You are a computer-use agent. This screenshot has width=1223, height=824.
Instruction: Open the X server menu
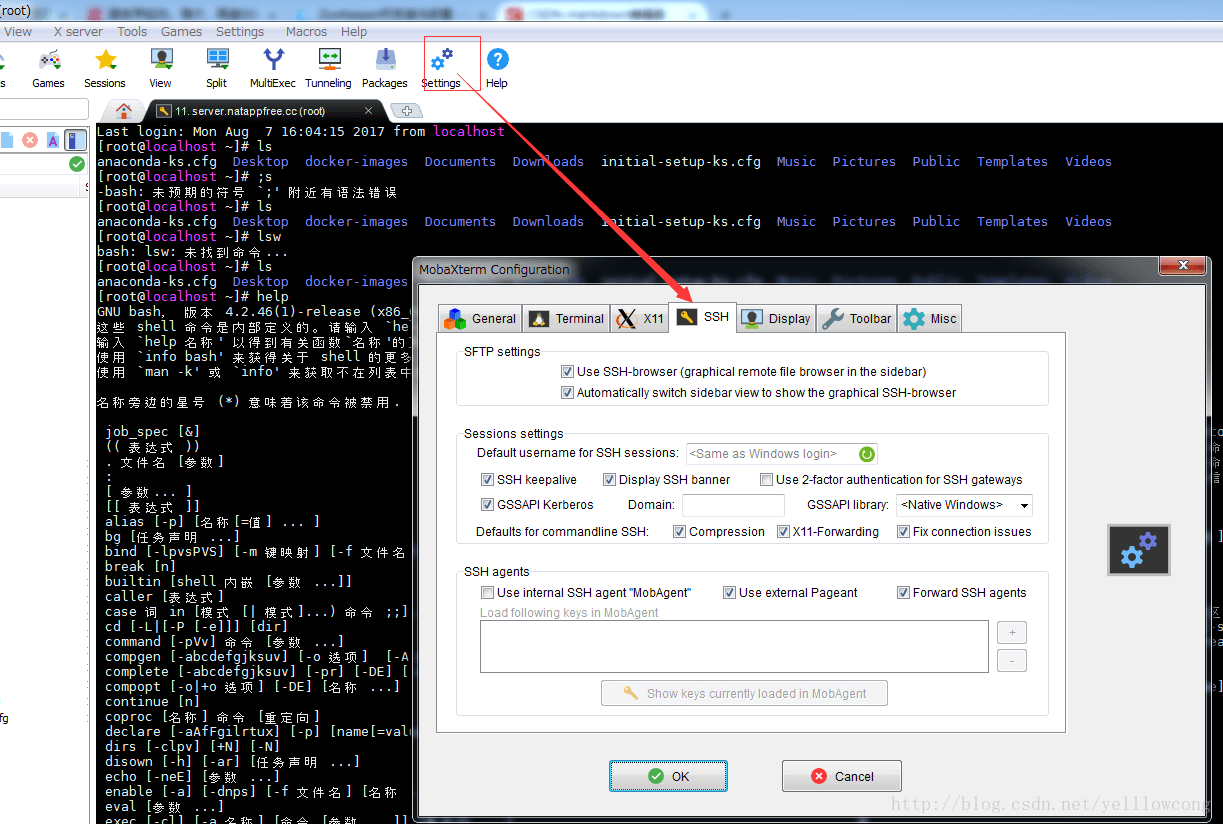coord(78,32)
